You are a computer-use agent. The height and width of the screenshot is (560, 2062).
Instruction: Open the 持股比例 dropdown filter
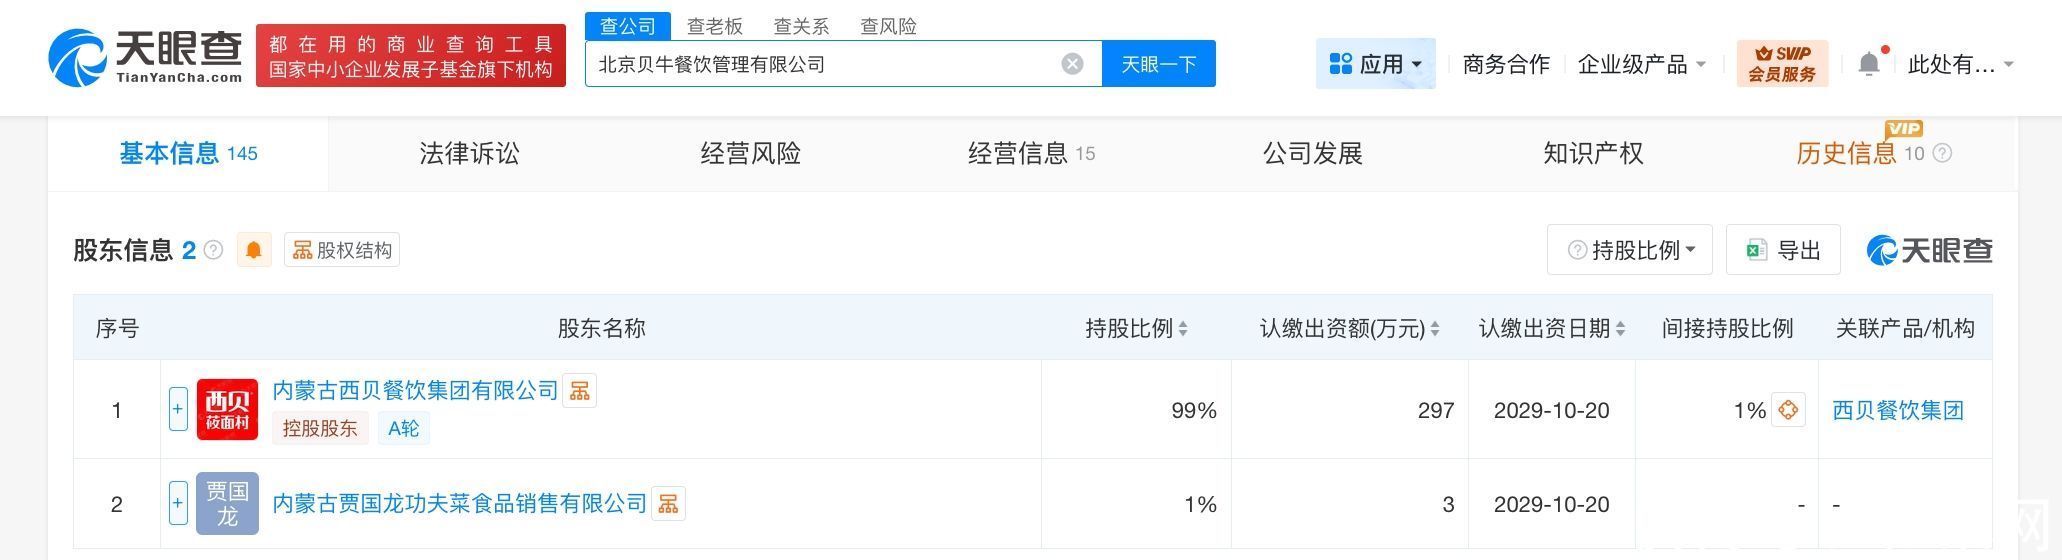(1630, 250)
